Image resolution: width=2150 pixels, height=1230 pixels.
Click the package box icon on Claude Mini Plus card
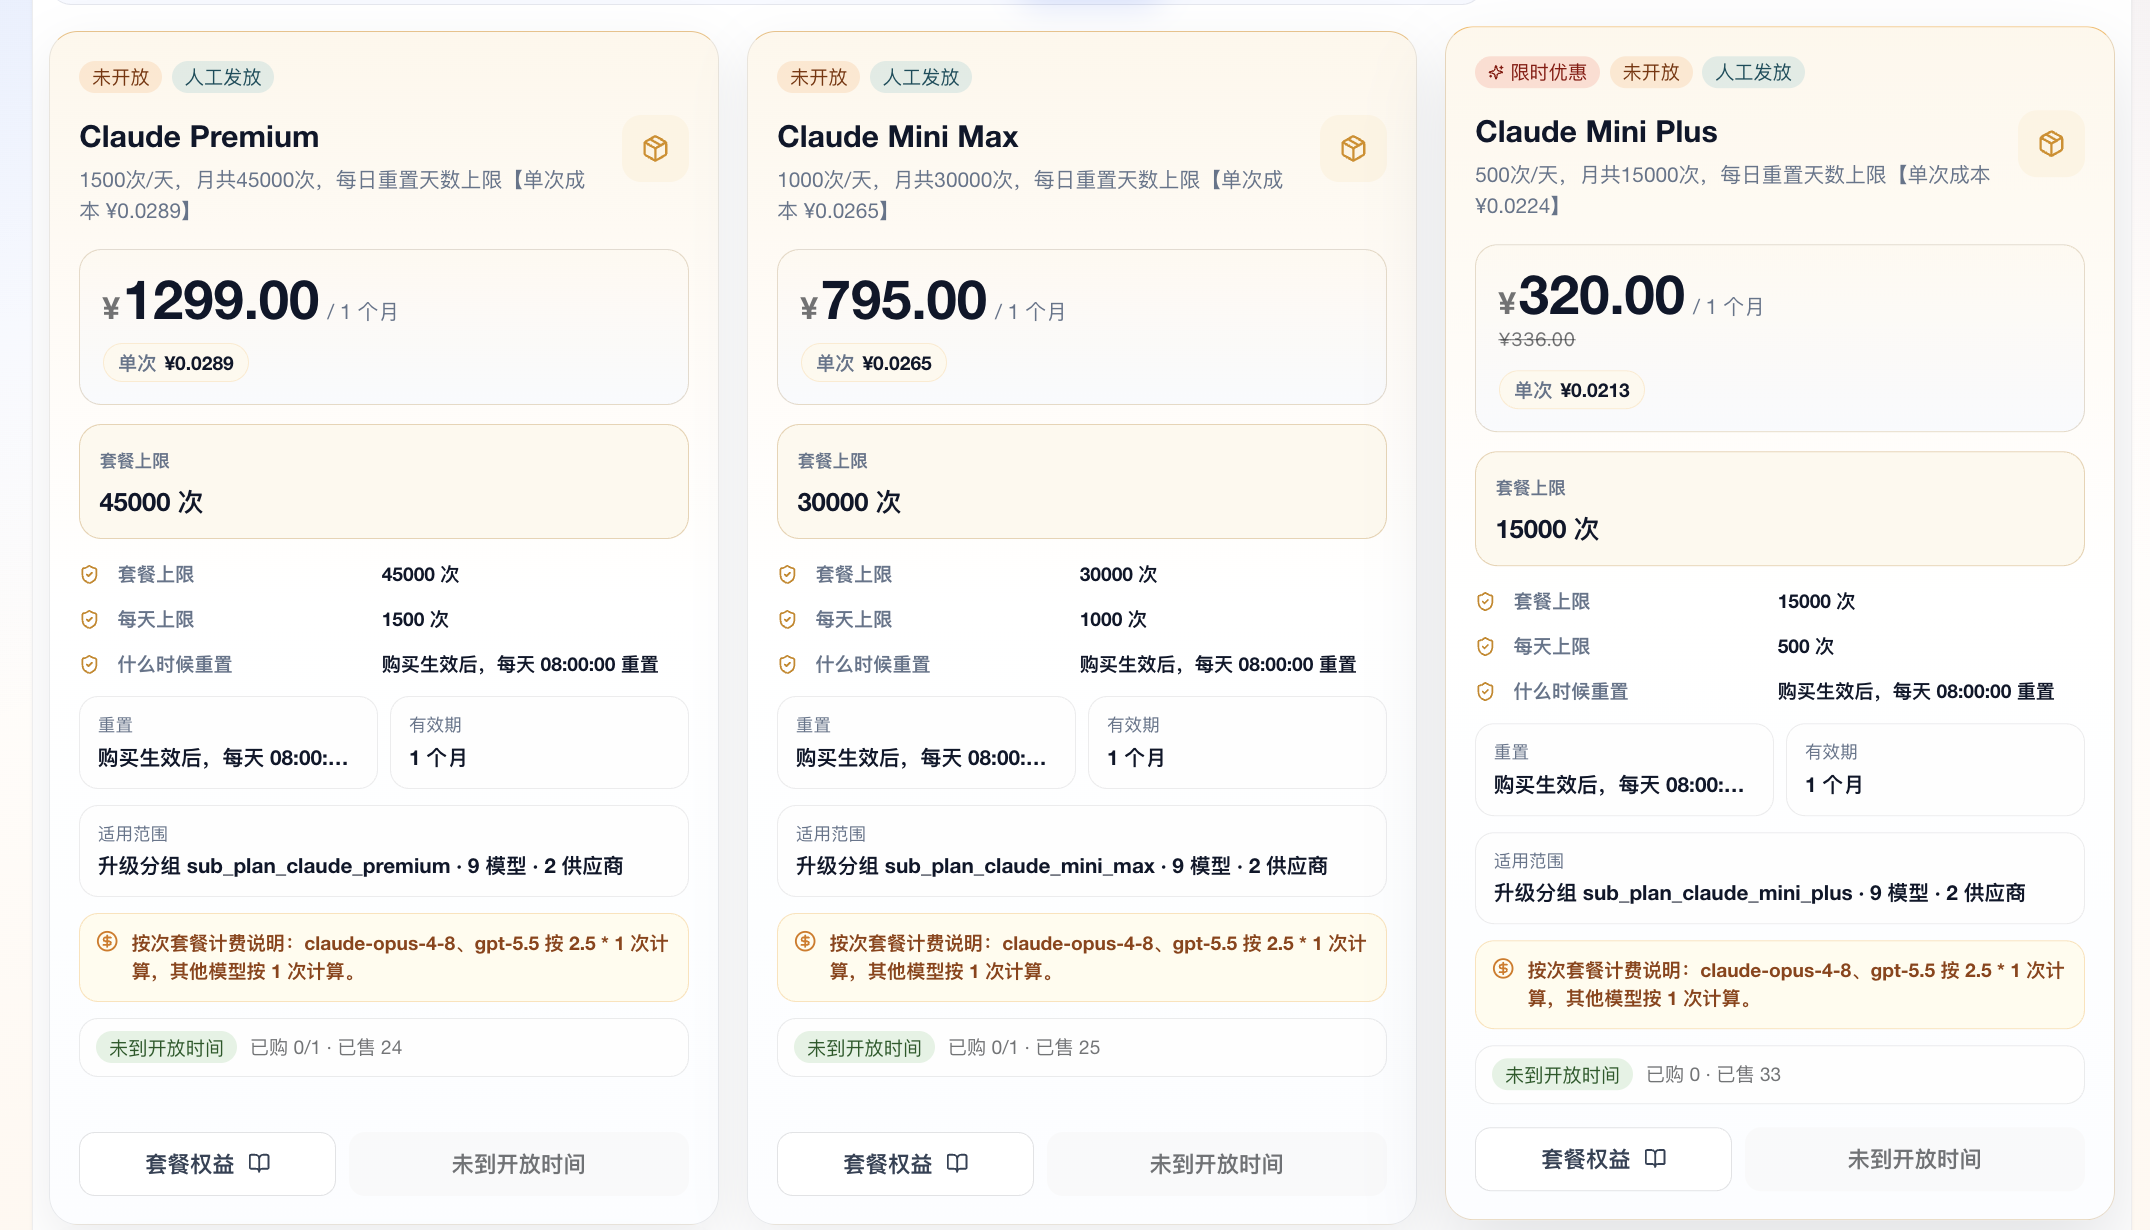(x=2051, y=143)
